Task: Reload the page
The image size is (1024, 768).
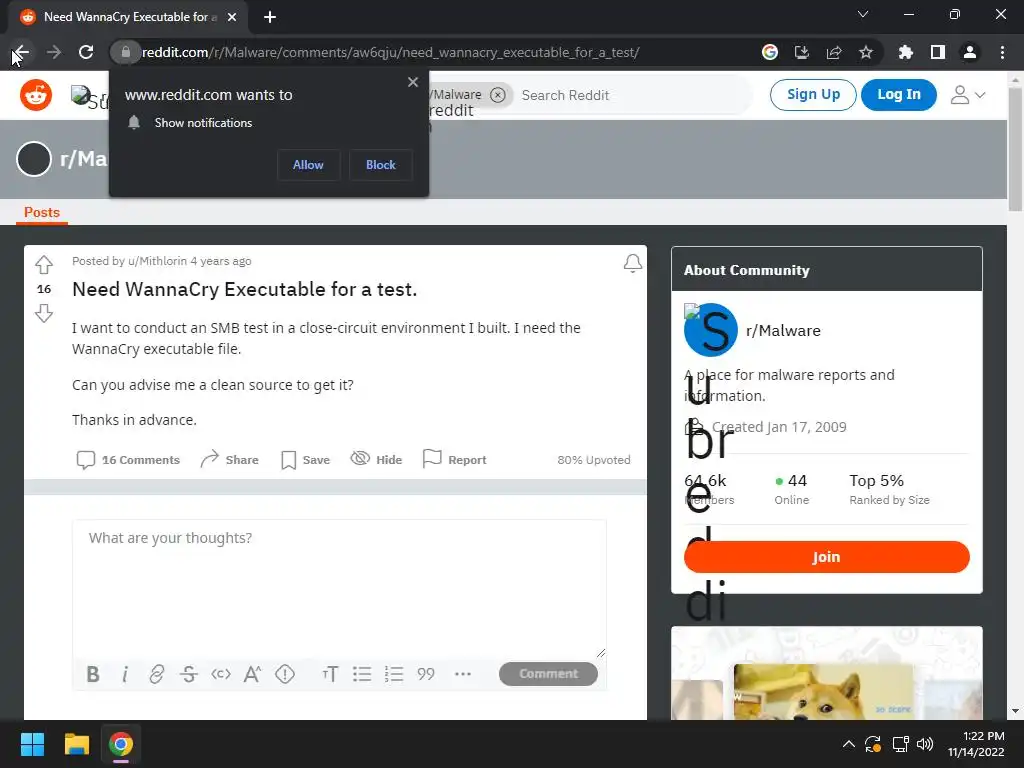Action: tap(86, 52)
